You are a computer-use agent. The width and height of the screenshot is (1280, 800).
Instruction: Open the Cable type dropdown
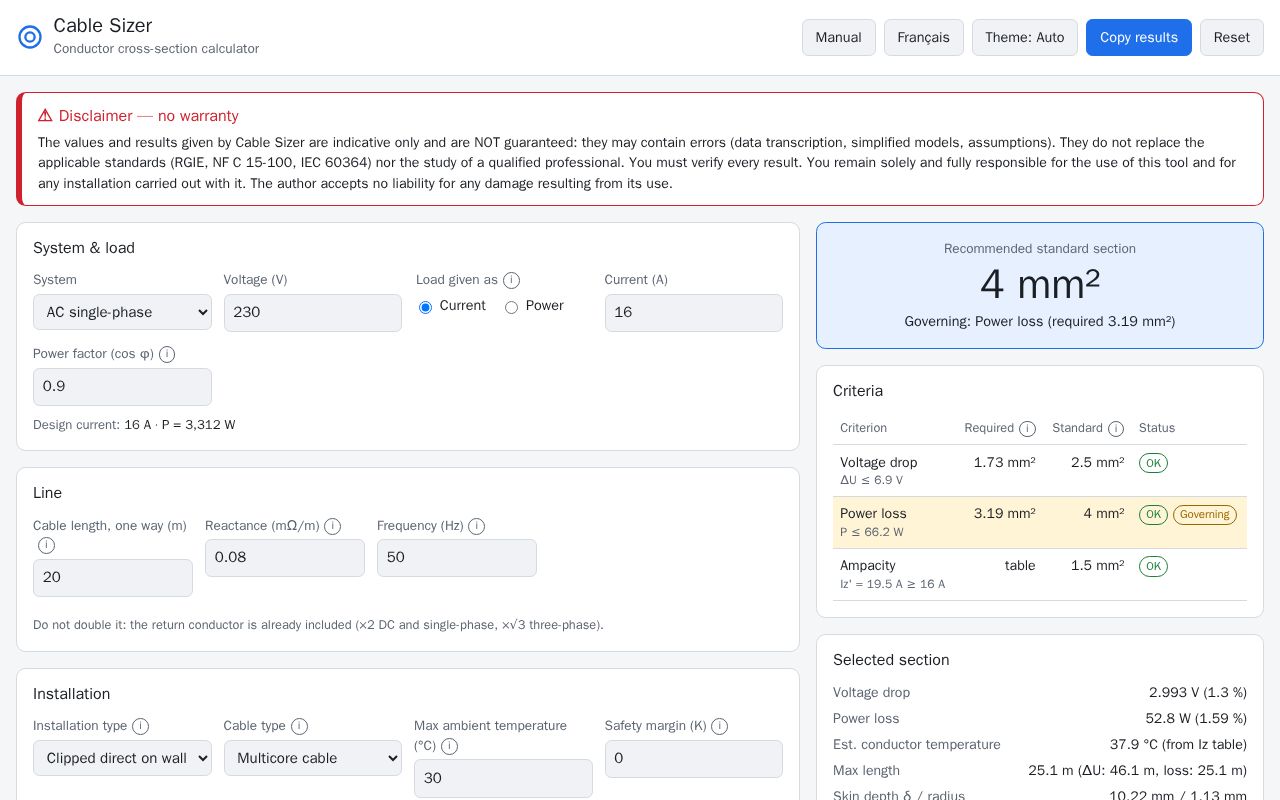pos(313,758)
